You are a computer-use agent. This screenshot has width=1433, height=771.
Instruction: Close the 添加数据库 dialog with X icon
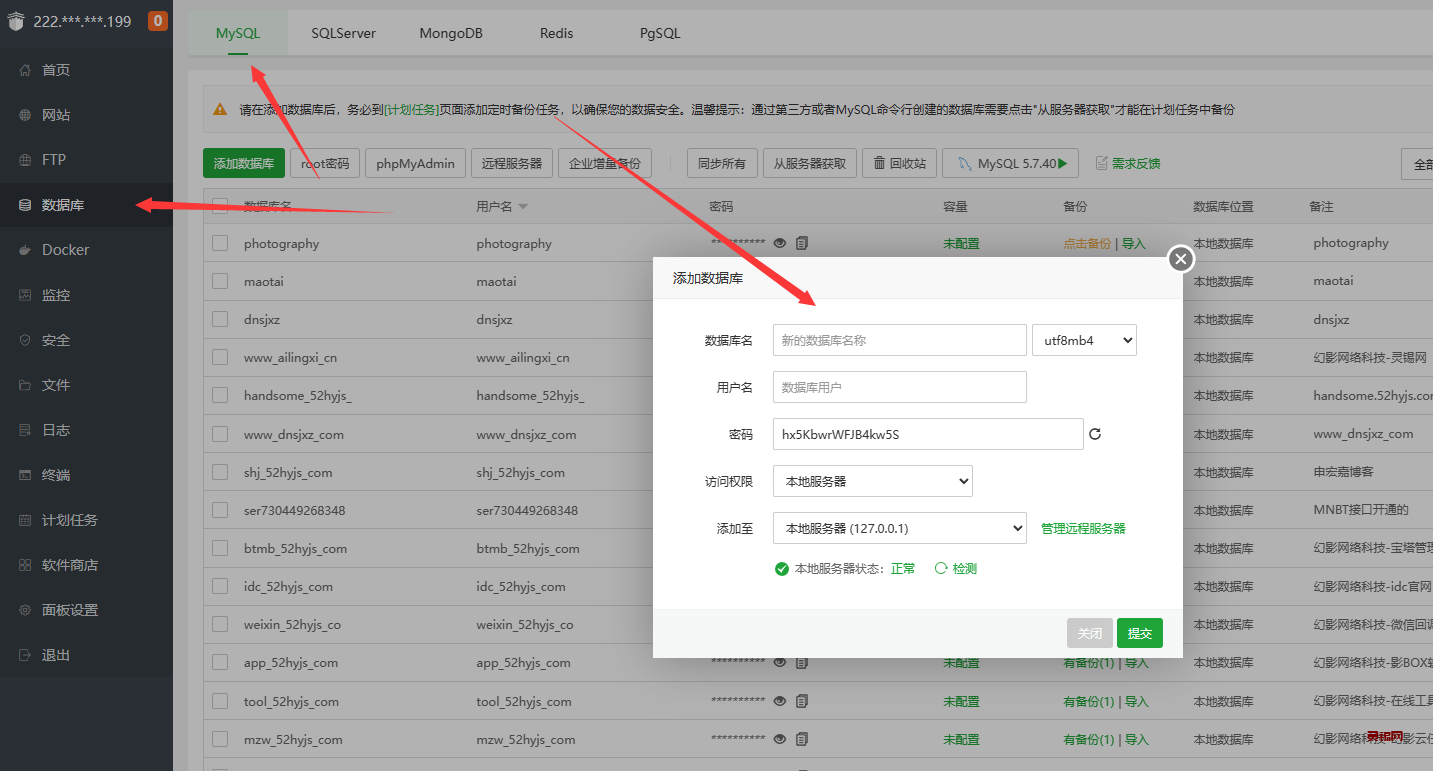pos(1181,259)
